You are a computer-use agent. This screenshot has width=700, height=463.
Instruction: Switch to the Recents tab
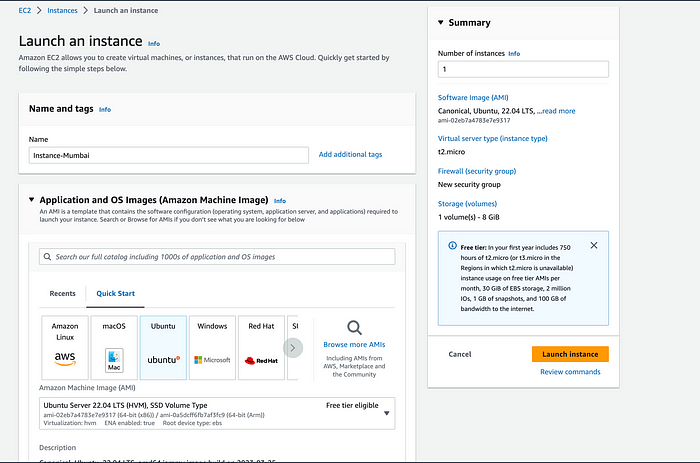pos(62,293)
